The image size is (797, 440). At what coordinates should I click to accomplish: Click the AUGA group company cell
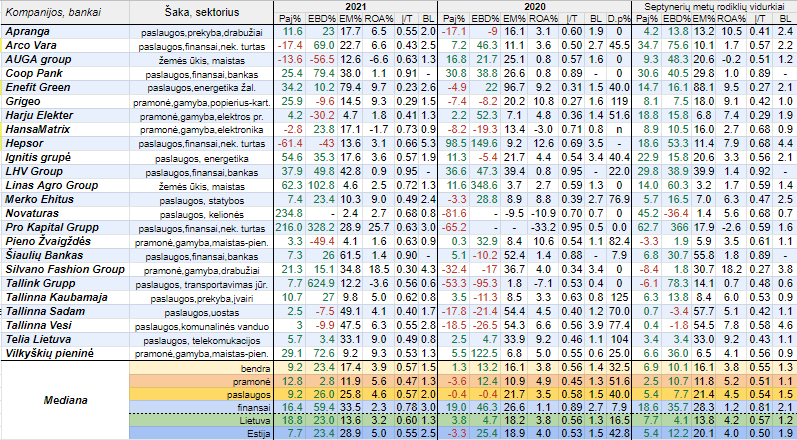(x=65, y=59)
